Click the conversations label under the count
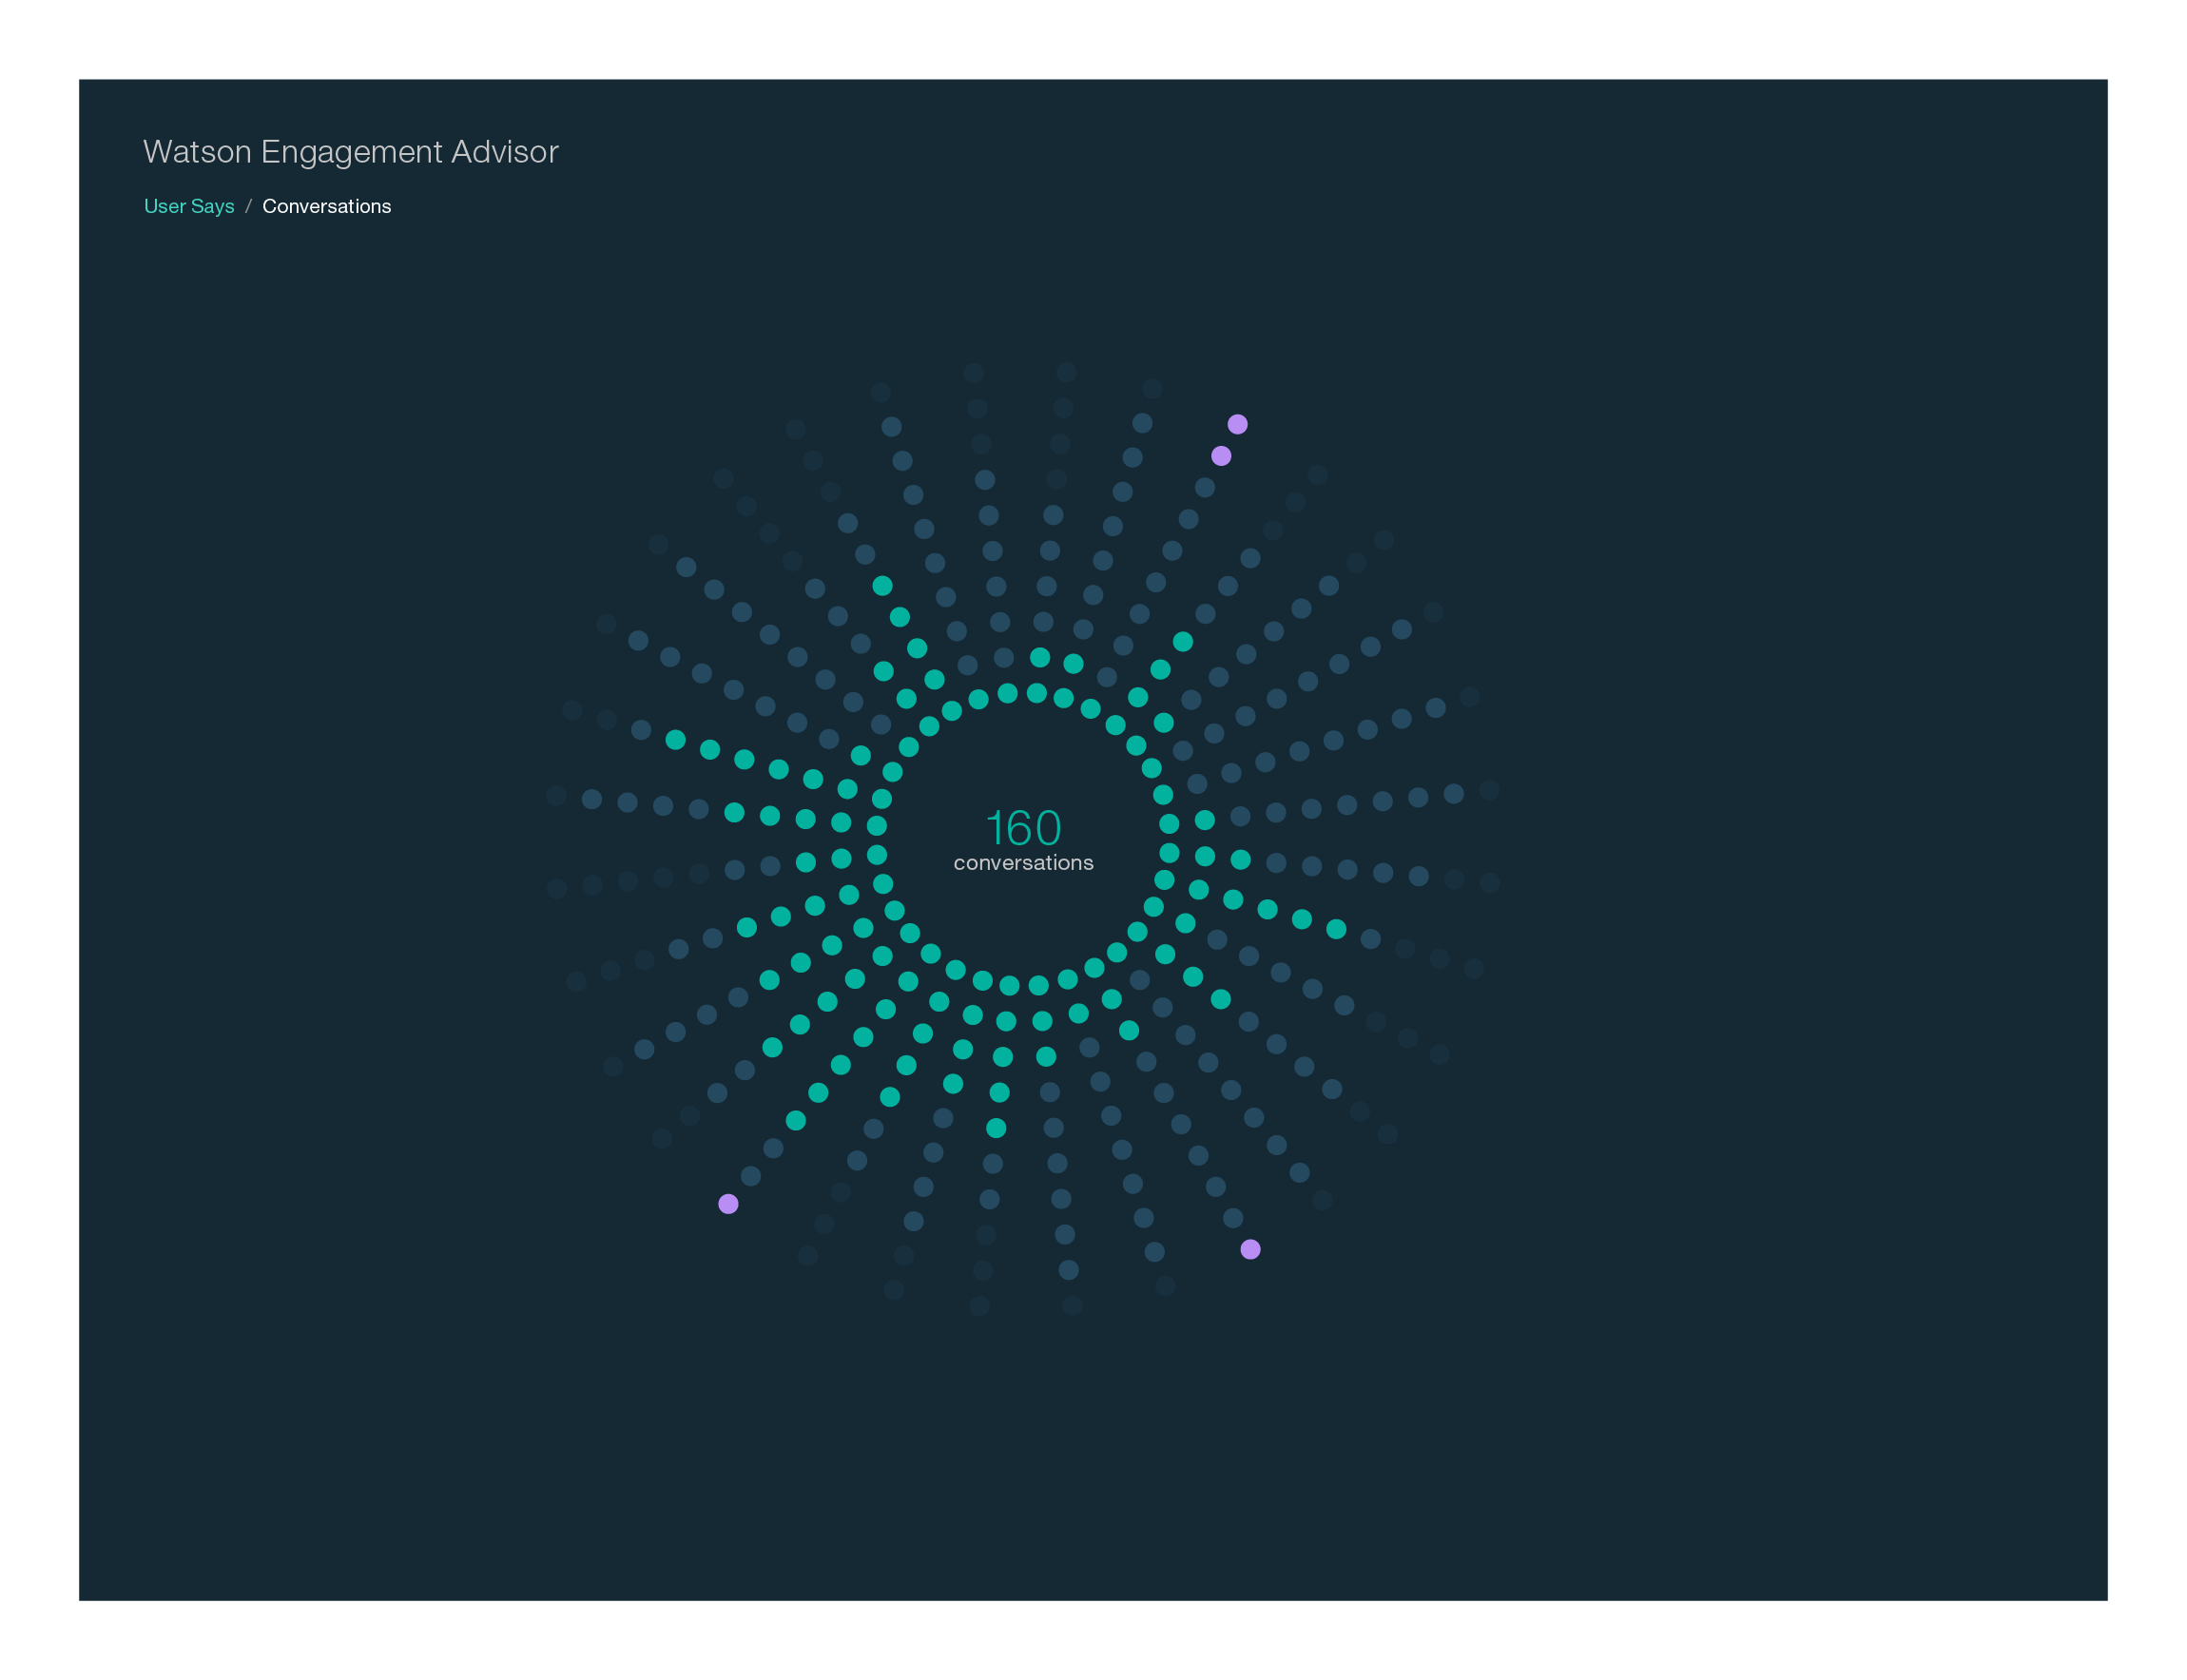The height and width of the screenshot is (1680, 2187). point(1023,863)
